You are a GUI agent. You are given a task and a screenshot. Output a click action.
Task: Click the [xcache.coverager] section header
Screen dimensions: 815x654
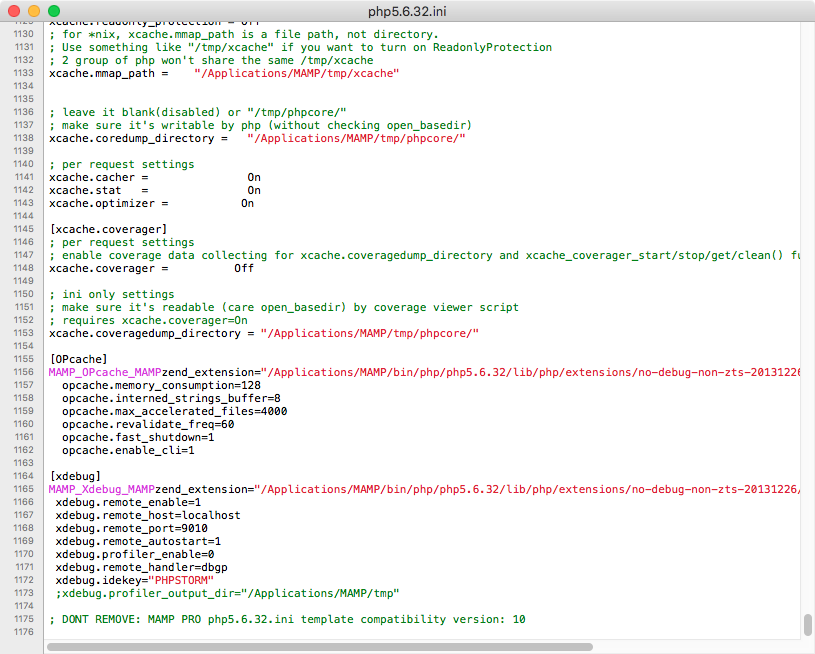click(108, 229)
